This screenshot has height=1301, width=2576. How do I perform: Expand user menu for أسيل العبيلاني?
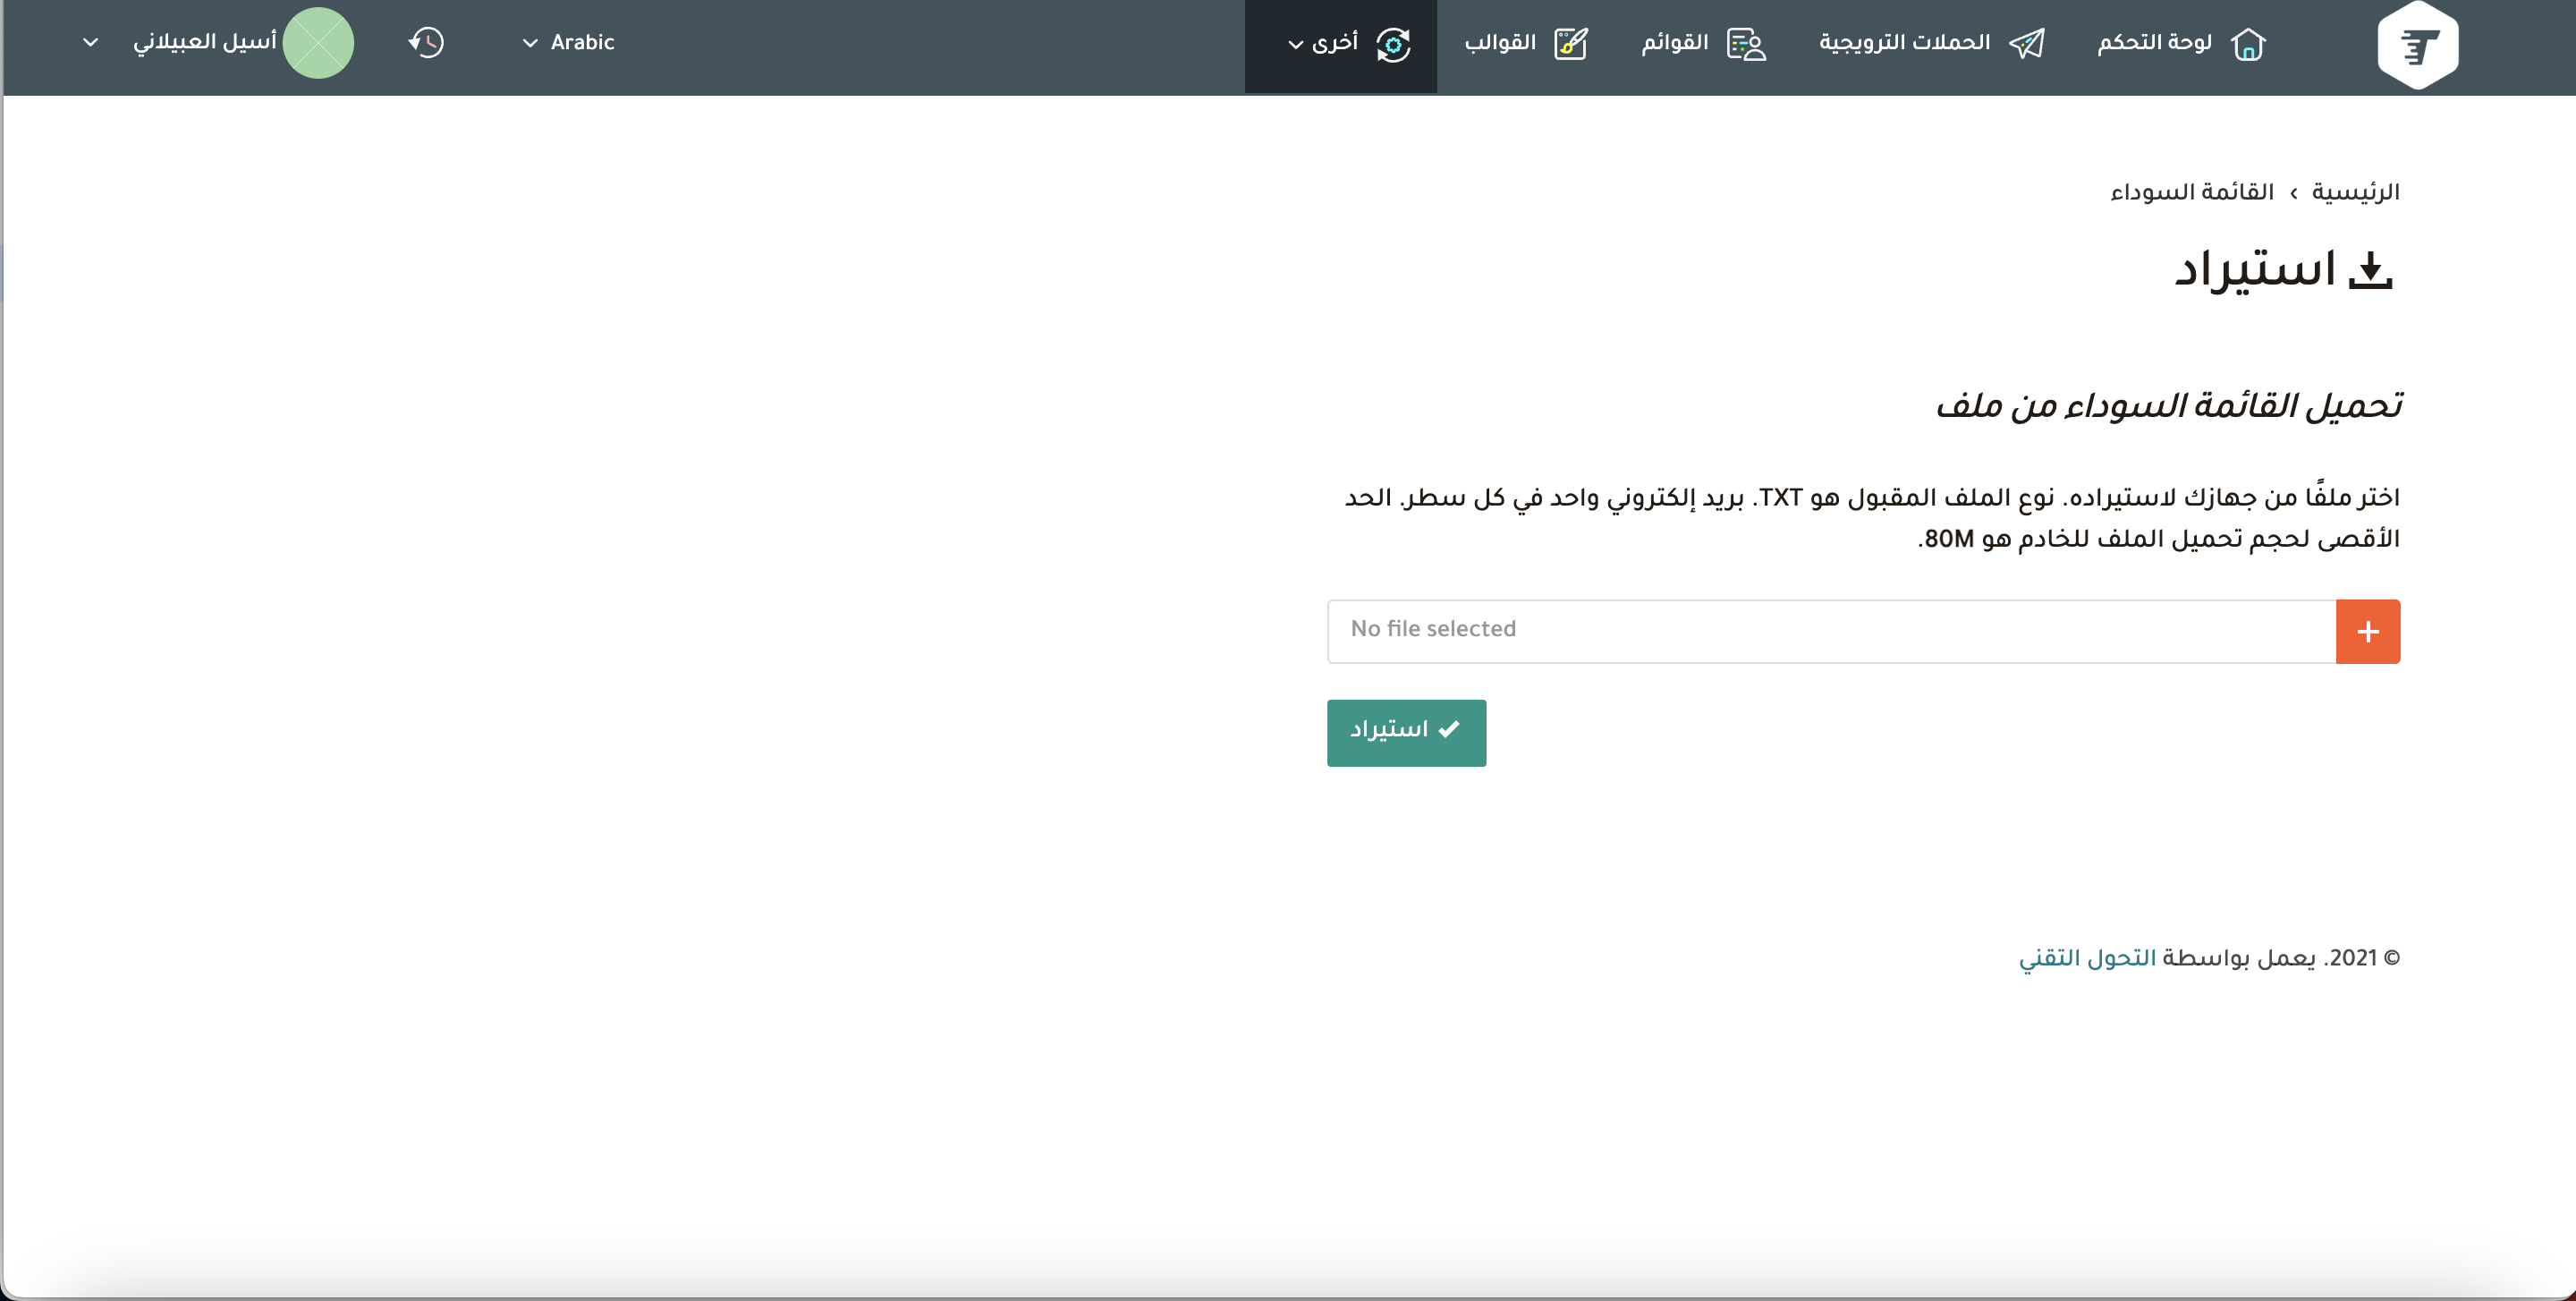point(90,42)
